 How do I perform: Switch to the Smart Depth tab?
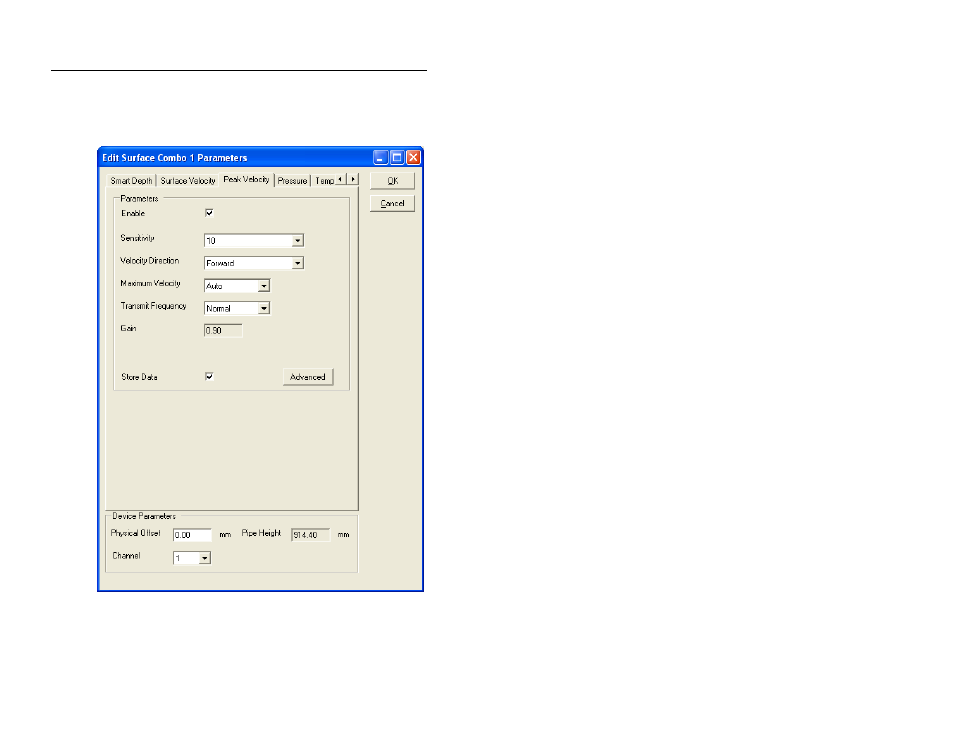click(x=131, y=181)
